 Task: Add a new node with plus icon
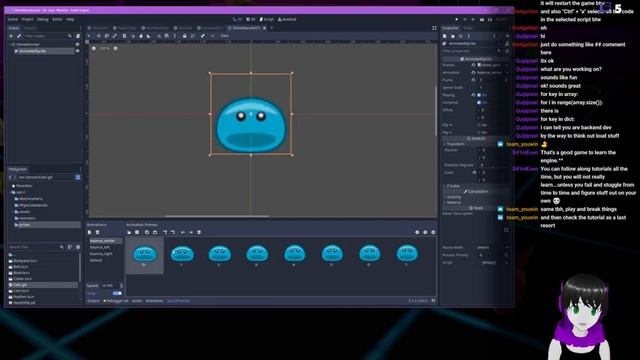coord(11,36)
